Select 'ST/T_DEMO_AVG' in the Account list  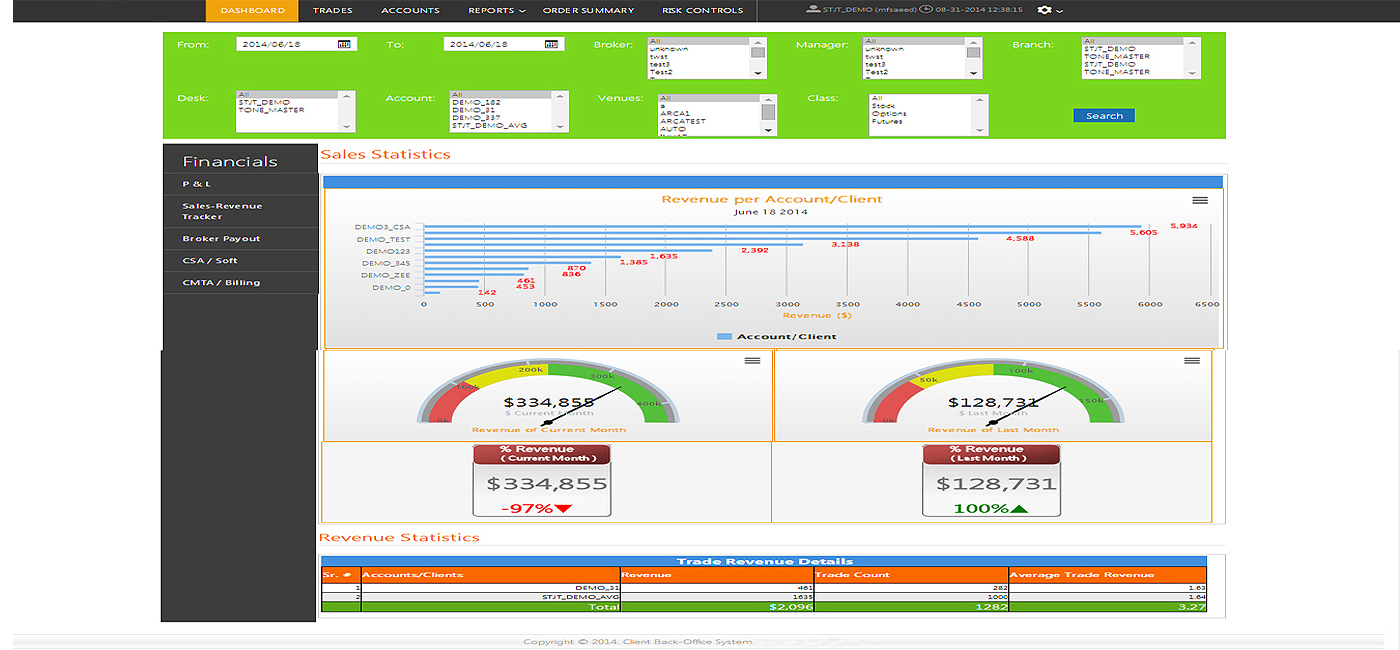[501, 126]
